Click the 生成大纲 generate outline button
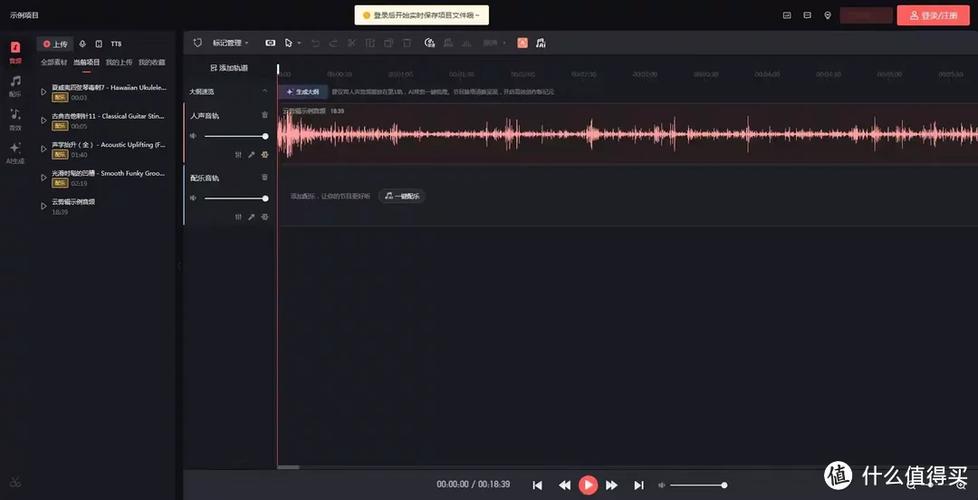The width and height of the screenshot is (978, 500). pyautogui.click(x=303, y=92)
